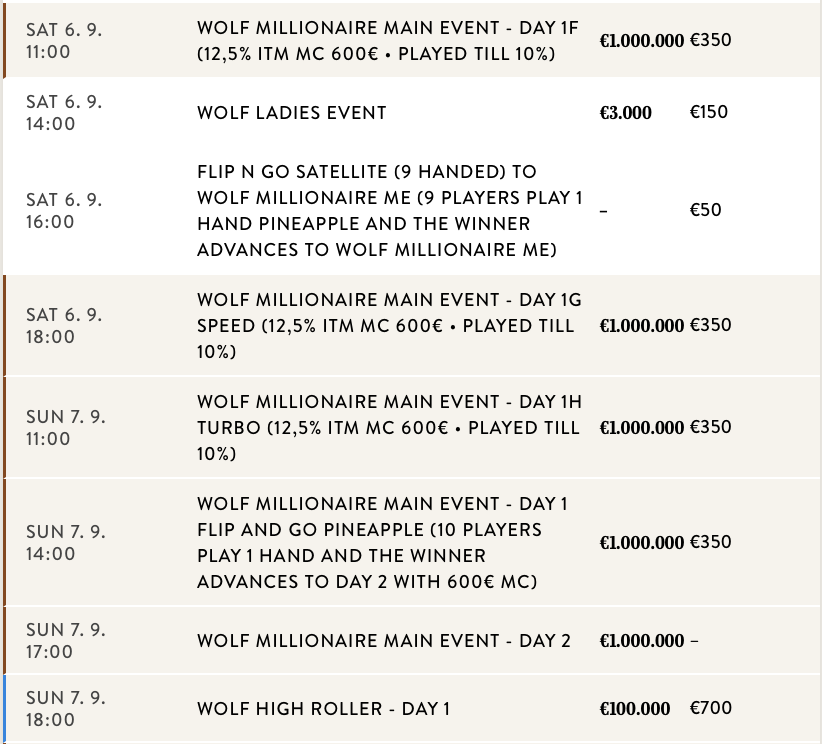This screenshot has height=744, width=822.
Task: Open Wolf Millionaire Main Event Day 1F
Action: click(x=387, y=40)
